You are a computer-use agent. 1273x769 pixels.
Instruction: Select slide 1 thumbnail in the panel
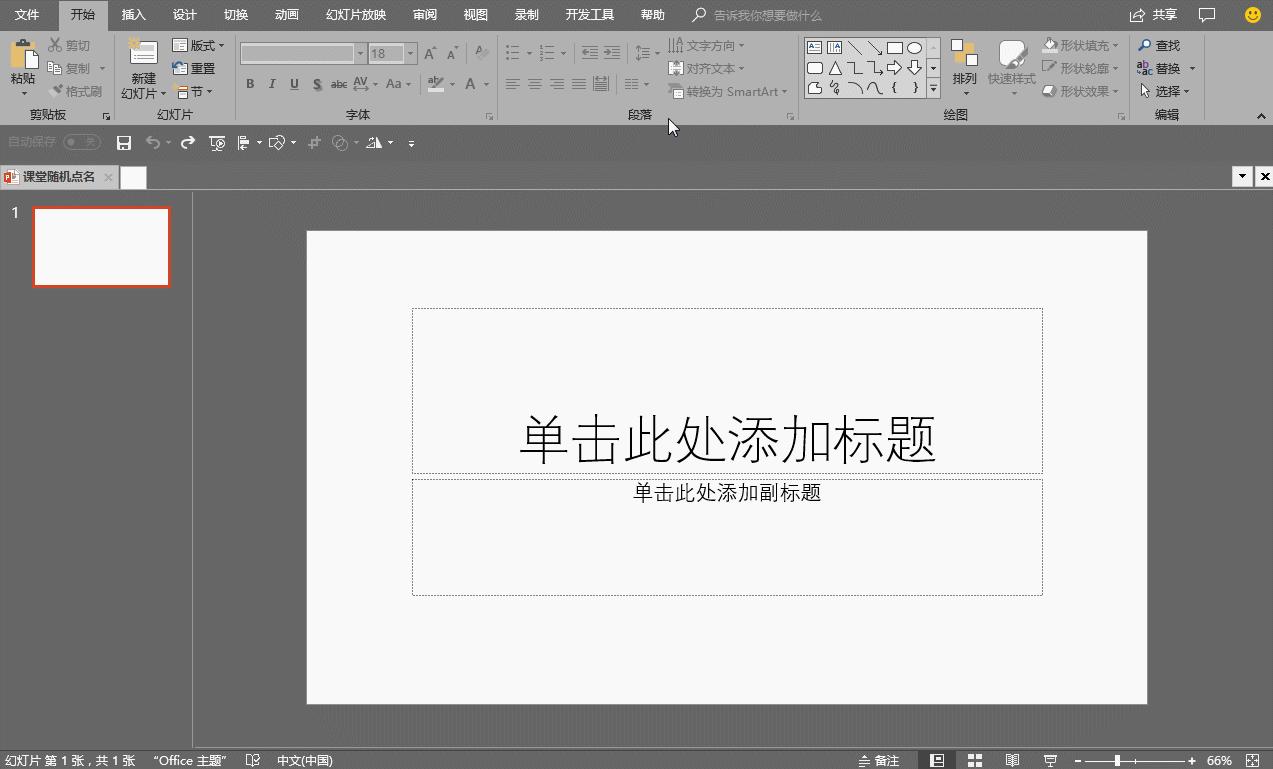[x=101, y=247]
